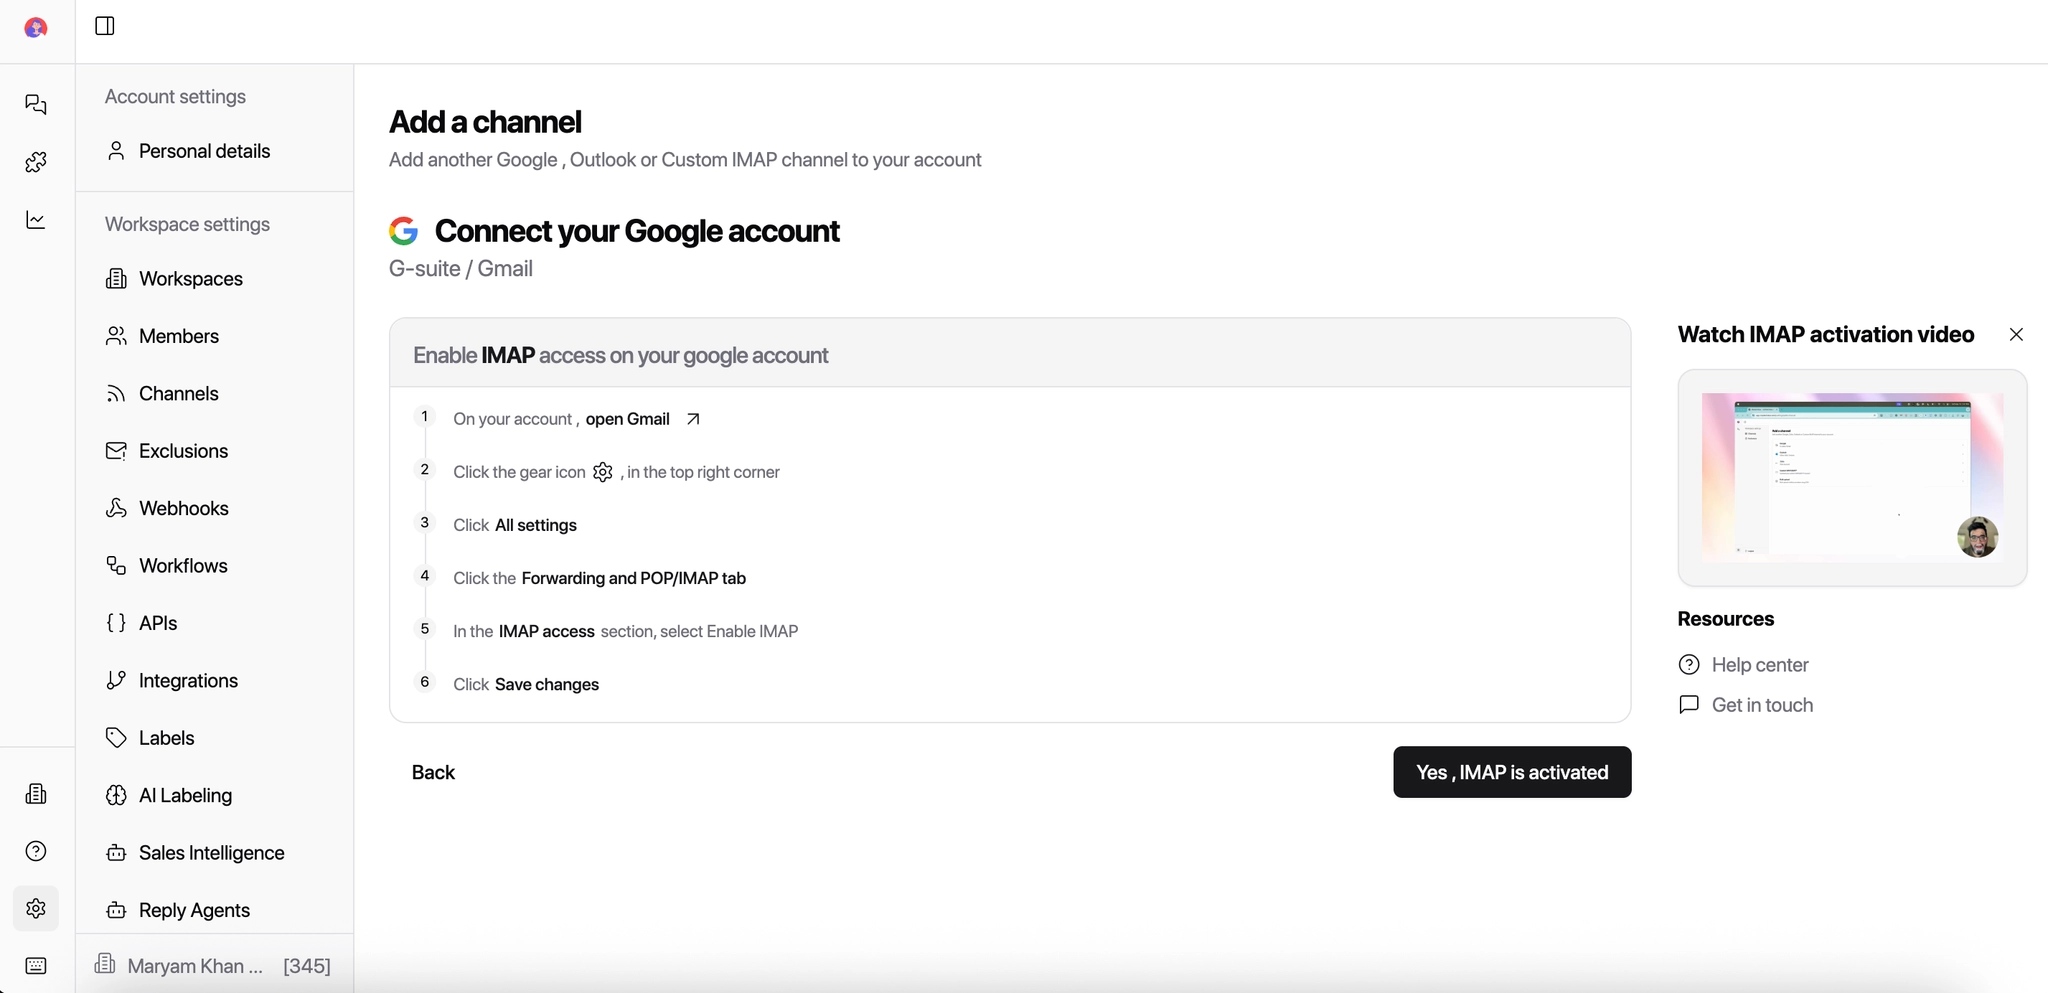This screenshot has height=993, width=2048.
Task: Dismiss the IMAP activation video with the X
Action: pos(2016,334)
